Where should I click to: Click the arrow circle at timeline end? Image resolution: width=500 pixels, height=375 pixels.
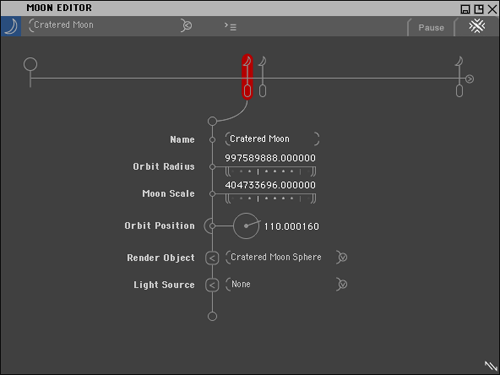pyautogui.click(x=469, y=79)
